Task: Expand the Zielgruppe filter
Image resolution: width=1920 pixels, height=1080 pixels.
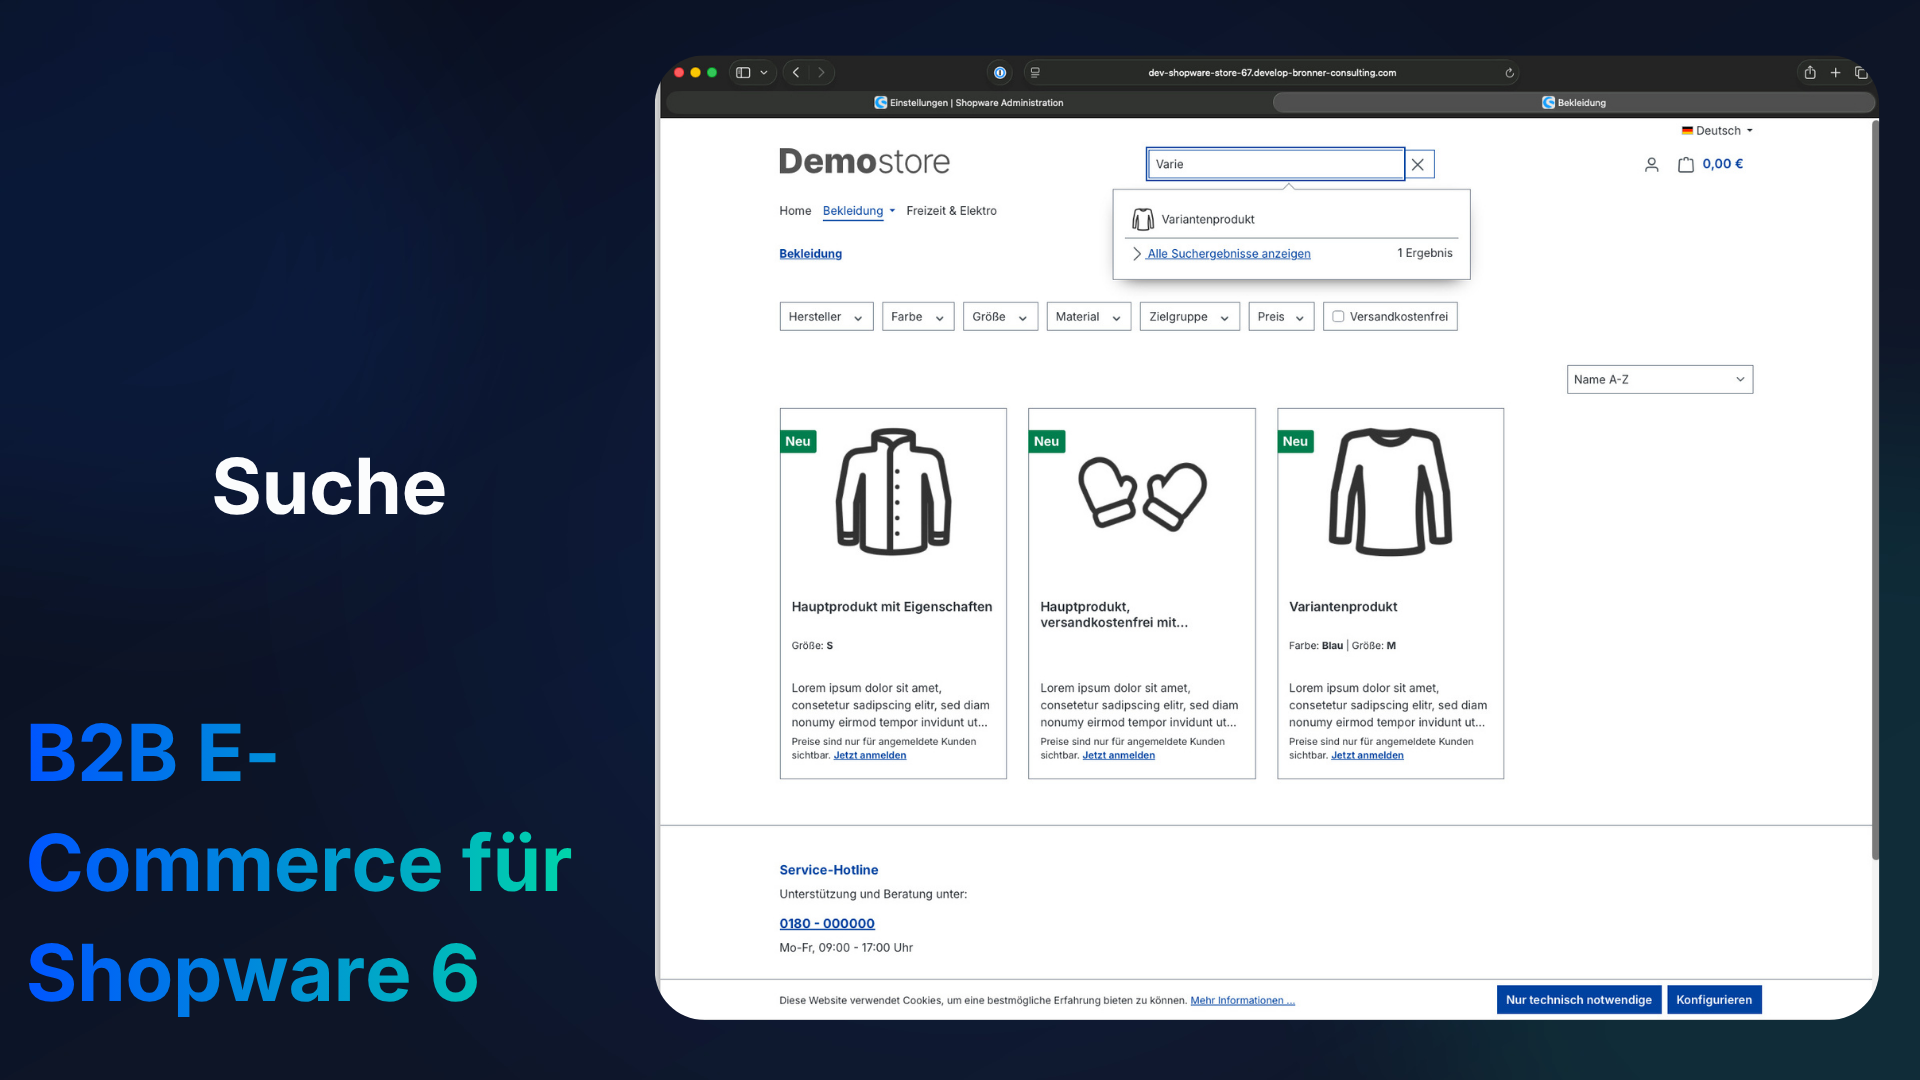Action: tap(1190, 317)
